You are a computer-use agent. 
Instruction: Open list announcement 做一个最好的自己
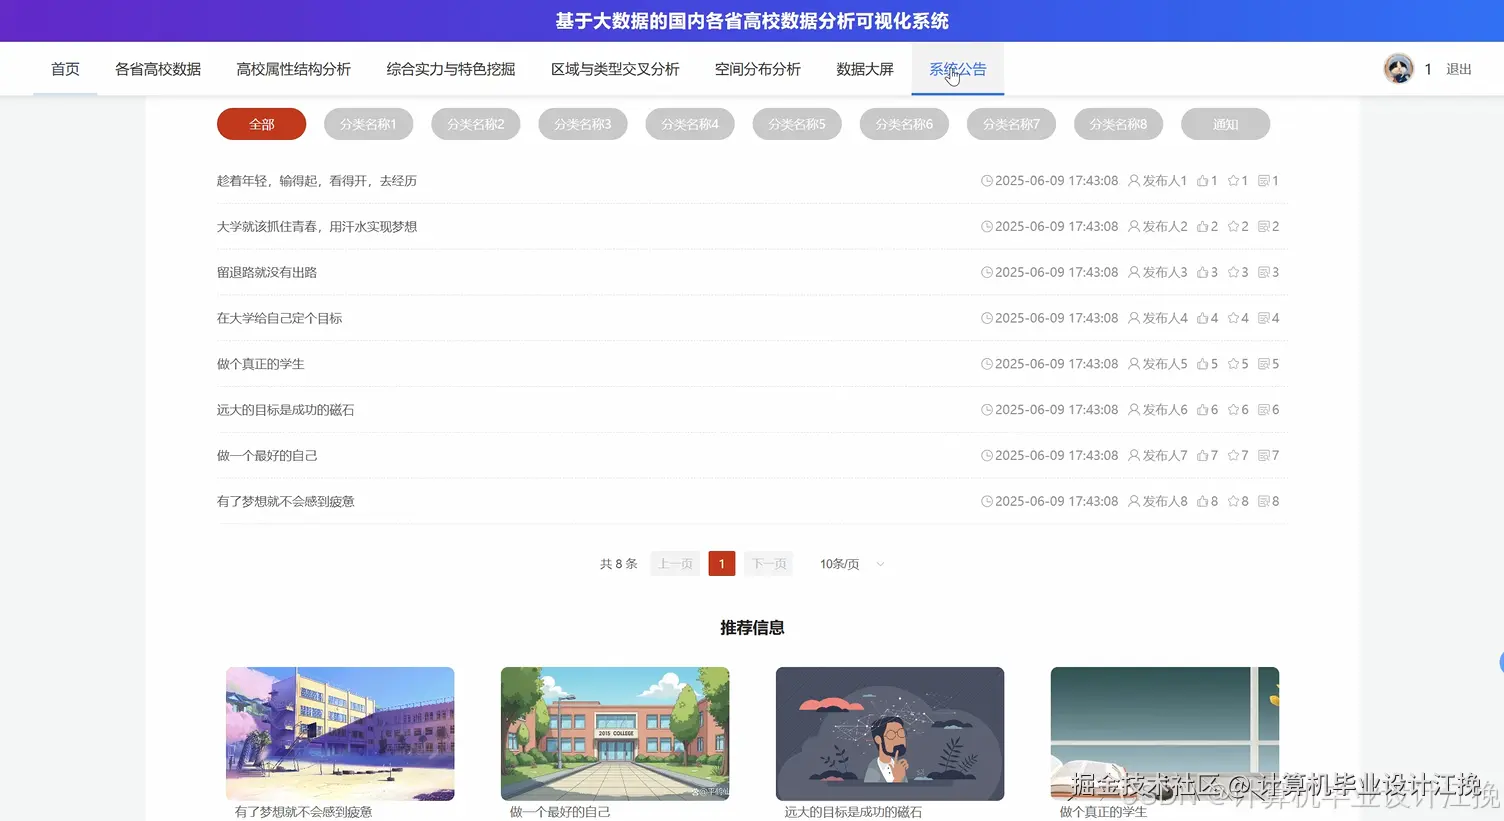(267, 455)
